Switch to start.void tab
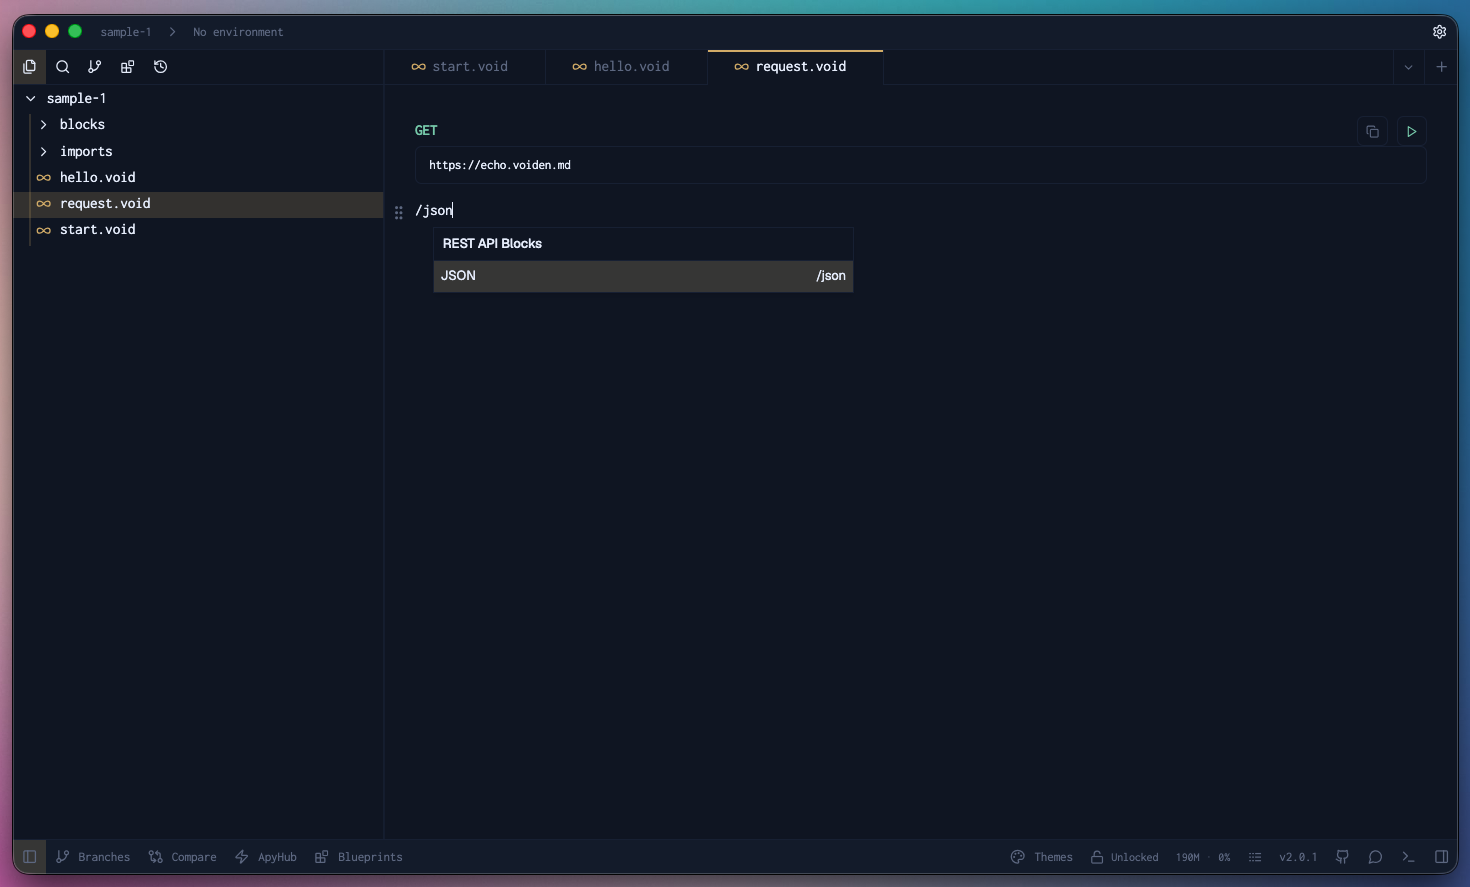The height and width of the screenshot is (887, 1470). pyautogui.click(x=465, y=67)
